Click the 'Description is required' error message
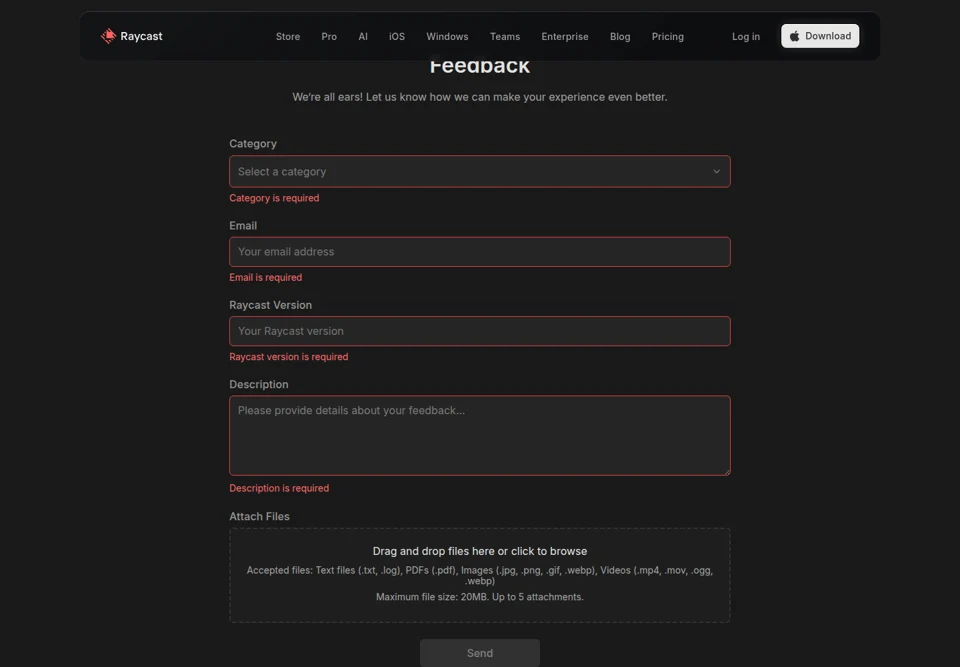960x667 pixels. 279,488
